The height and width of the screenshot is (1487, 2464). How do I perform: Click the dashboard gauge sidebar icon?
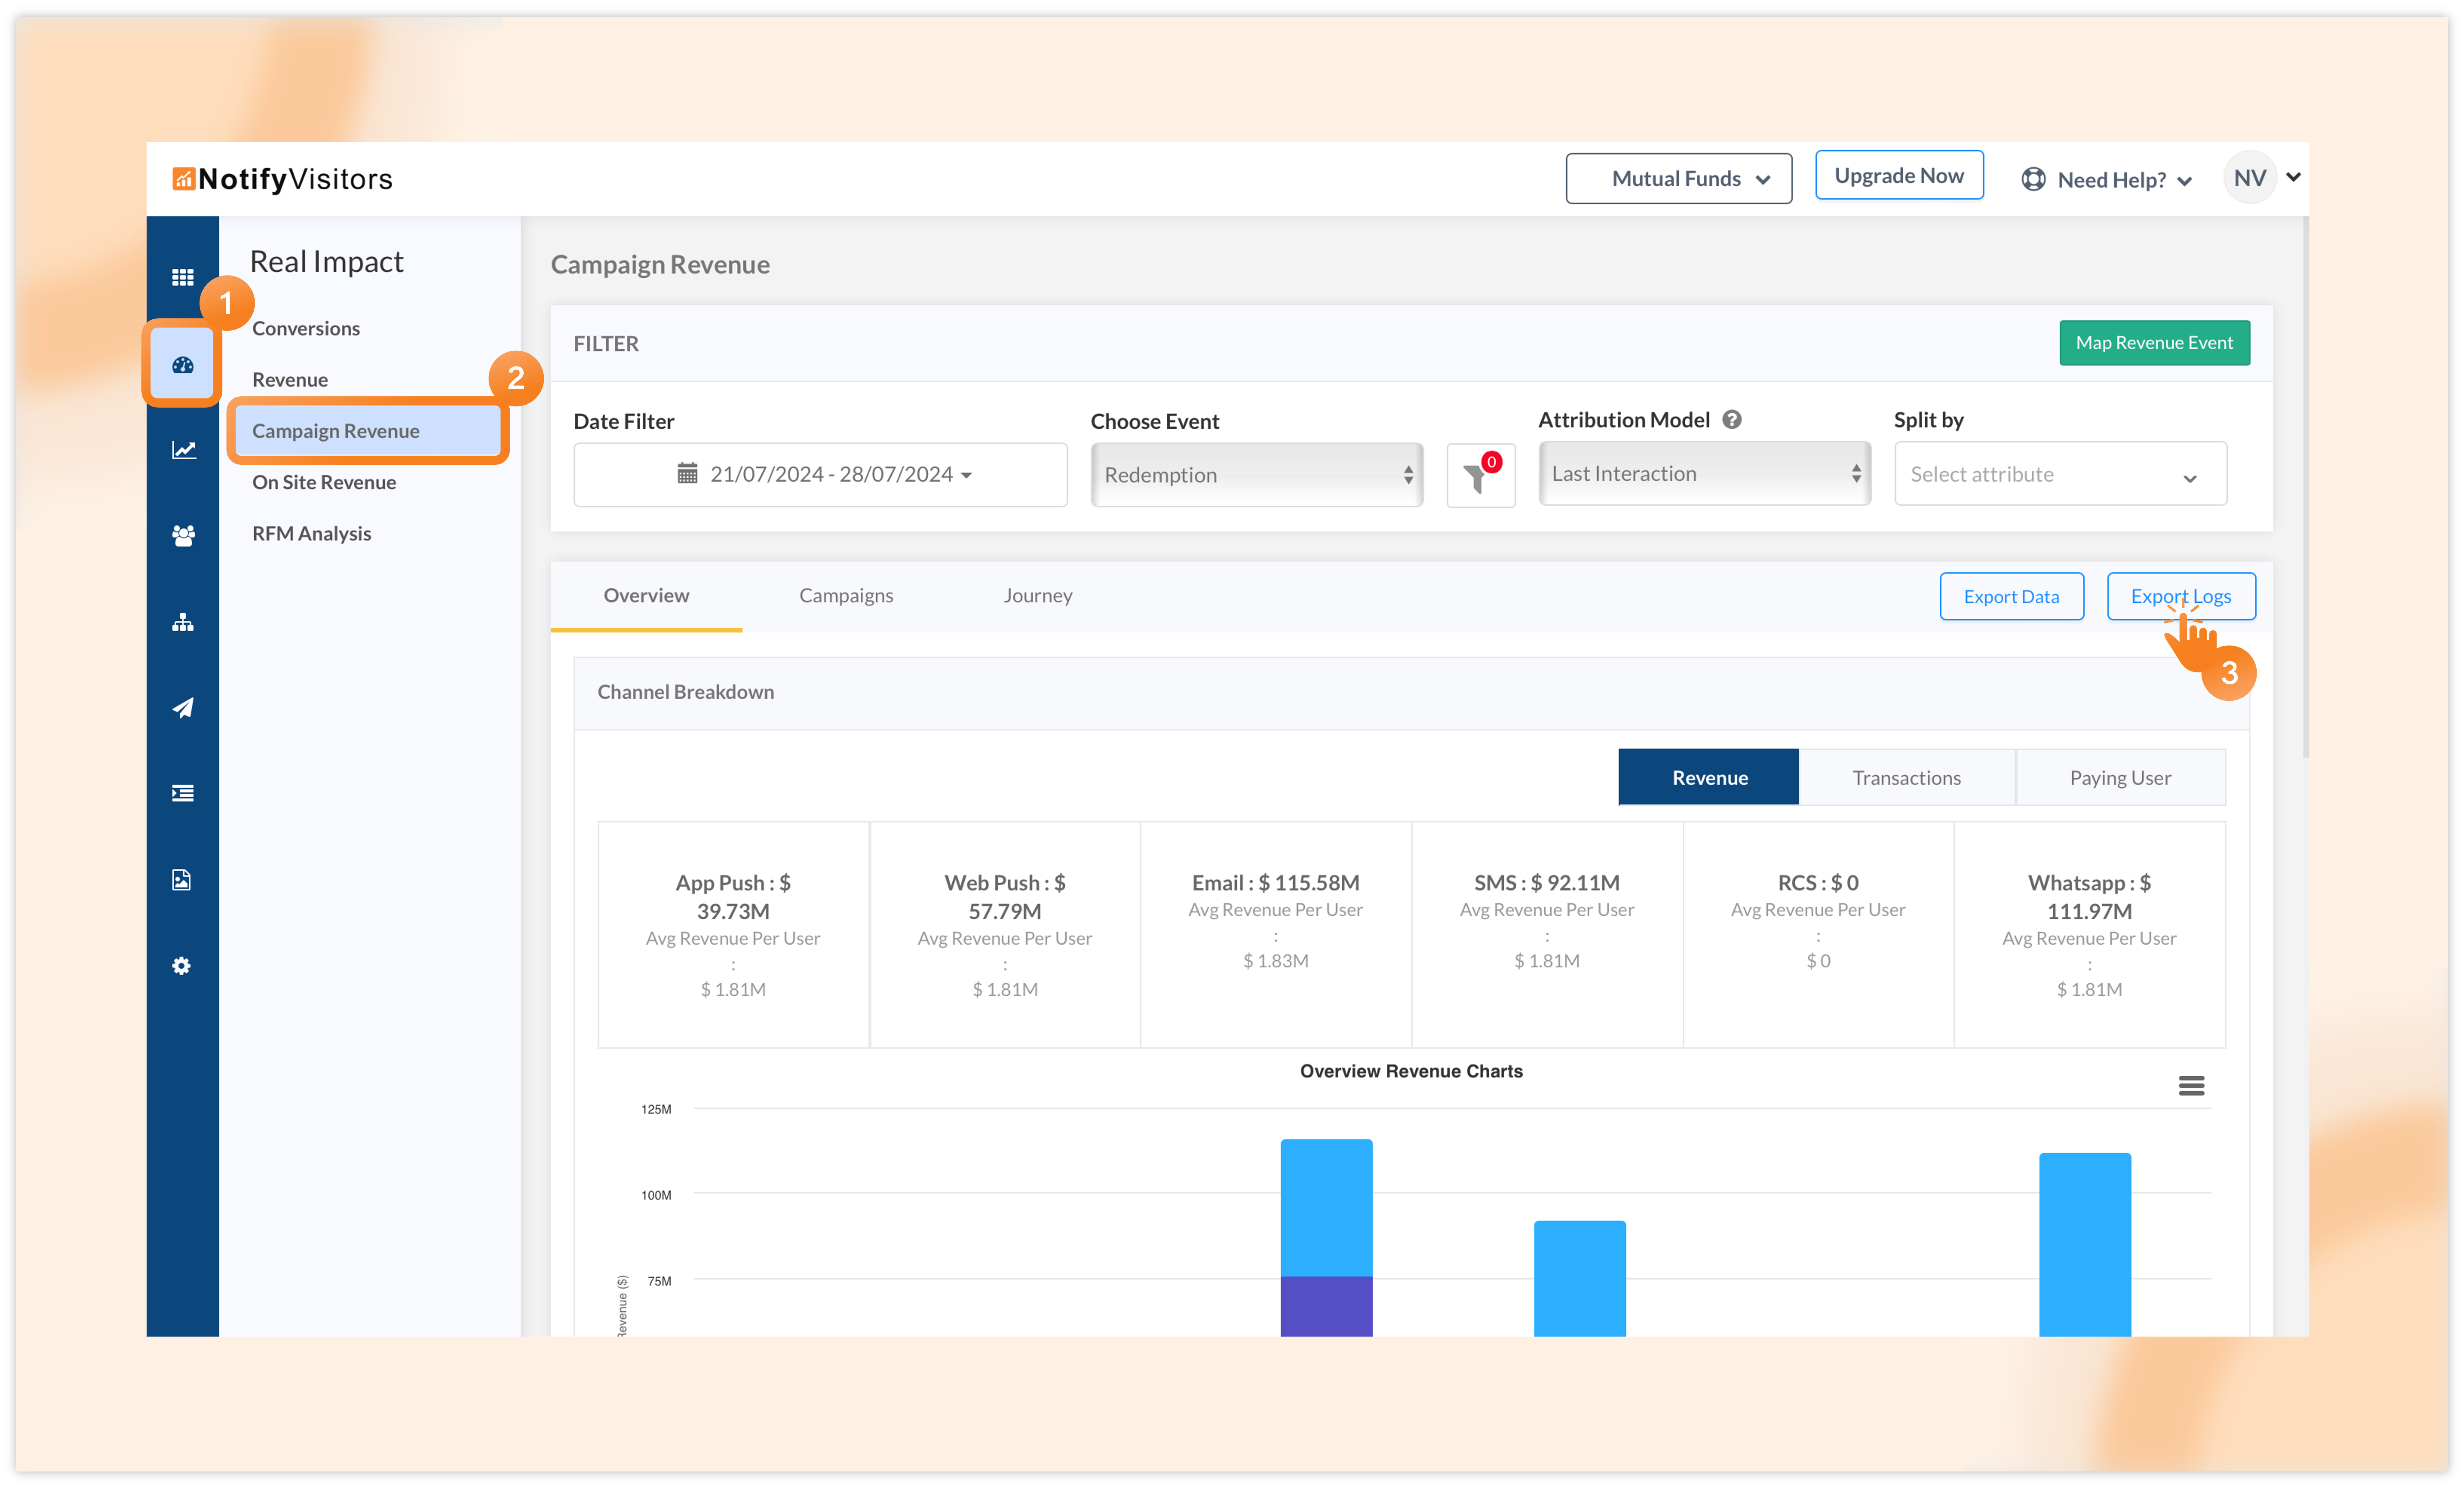[182, 365]
